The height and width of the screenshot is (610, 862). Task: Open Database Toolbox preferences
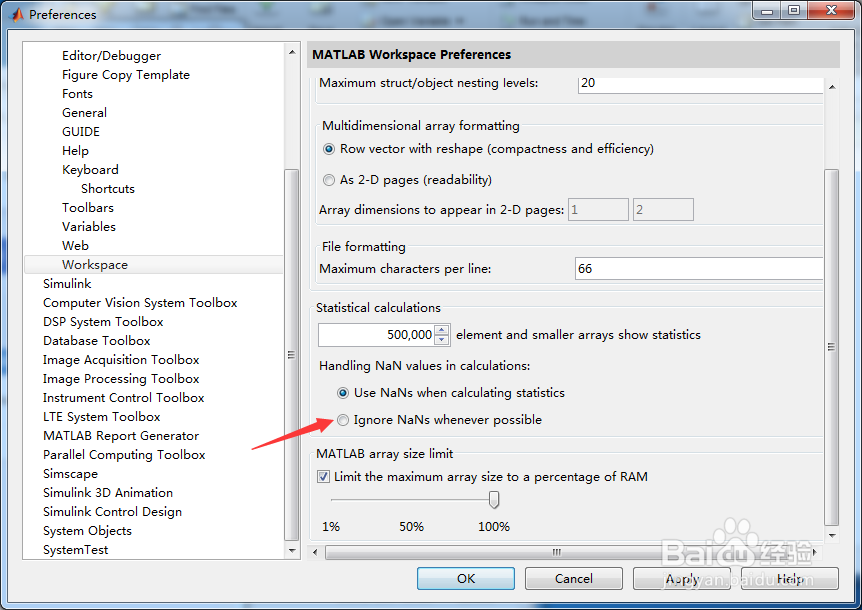(97, 341)
